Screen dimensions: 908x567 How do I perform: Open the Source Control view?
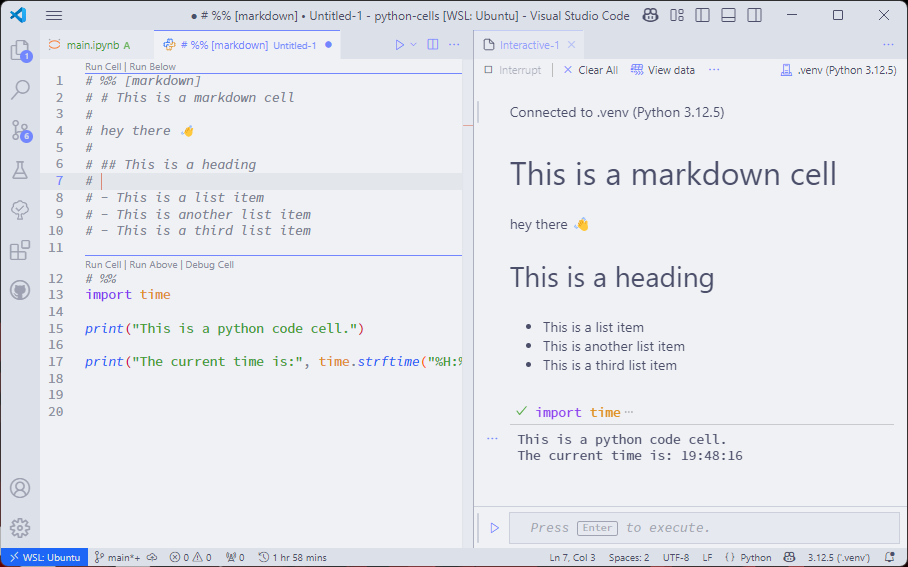pyautogui.click(x=20, y=130)
